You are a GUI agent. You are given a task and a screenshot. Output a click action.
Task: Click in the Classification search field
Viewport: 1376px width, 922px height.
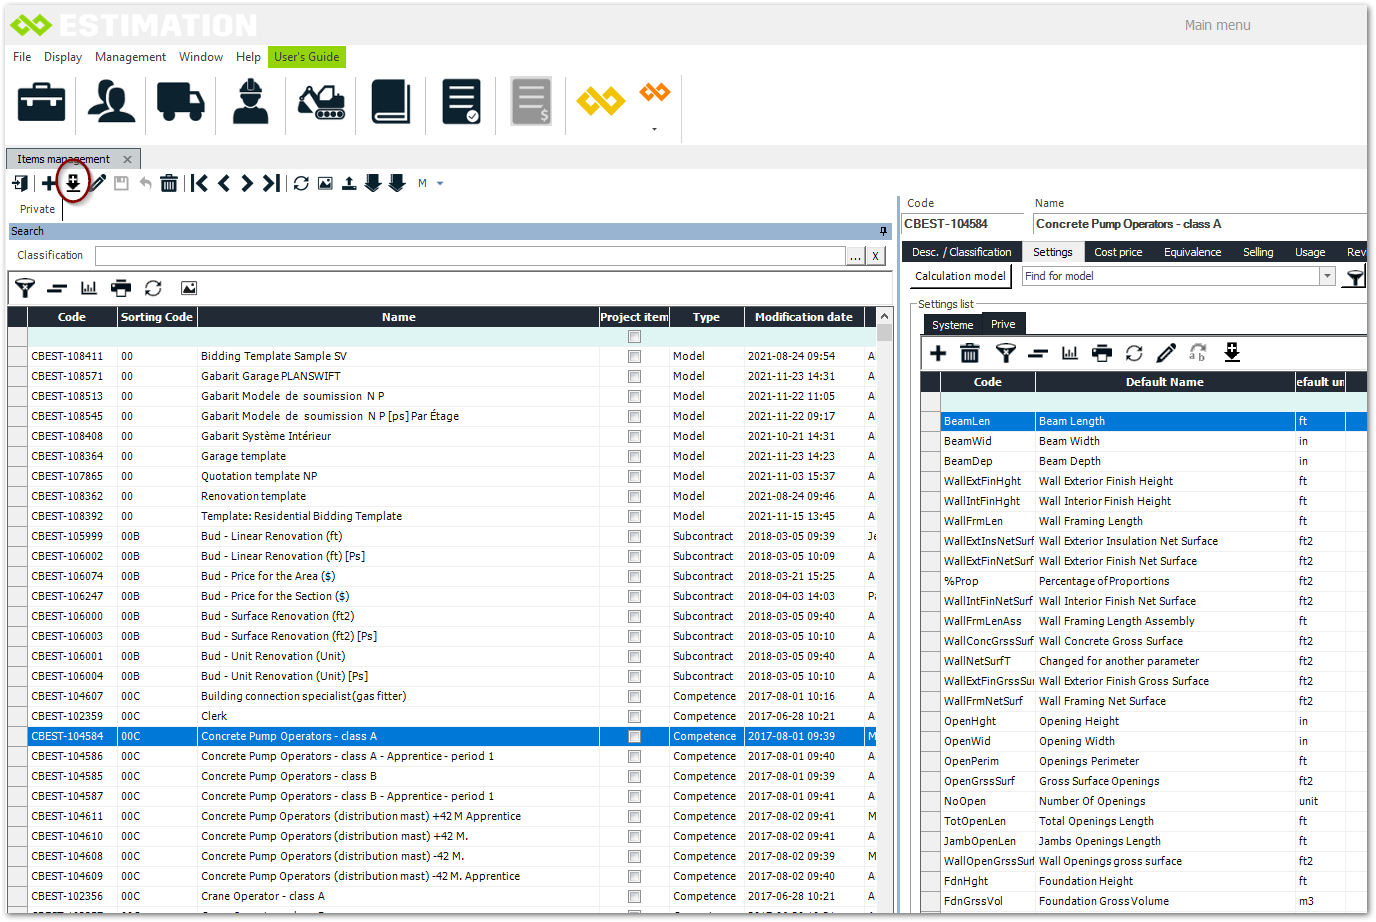coord(470,256)
